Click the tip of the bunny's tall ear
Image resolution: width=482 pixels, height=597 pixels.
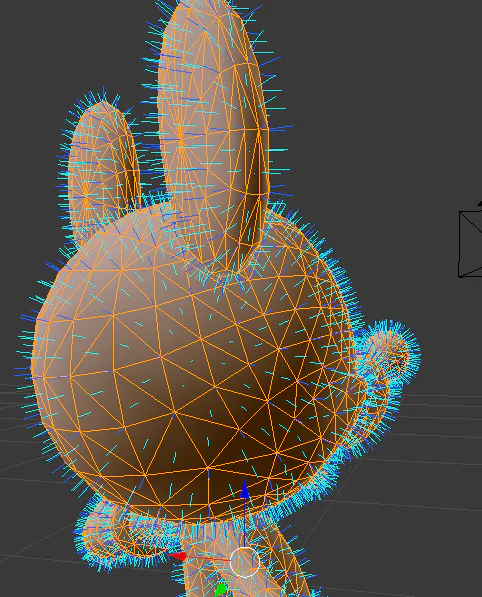pyautogui.click(x=207, y=10)
